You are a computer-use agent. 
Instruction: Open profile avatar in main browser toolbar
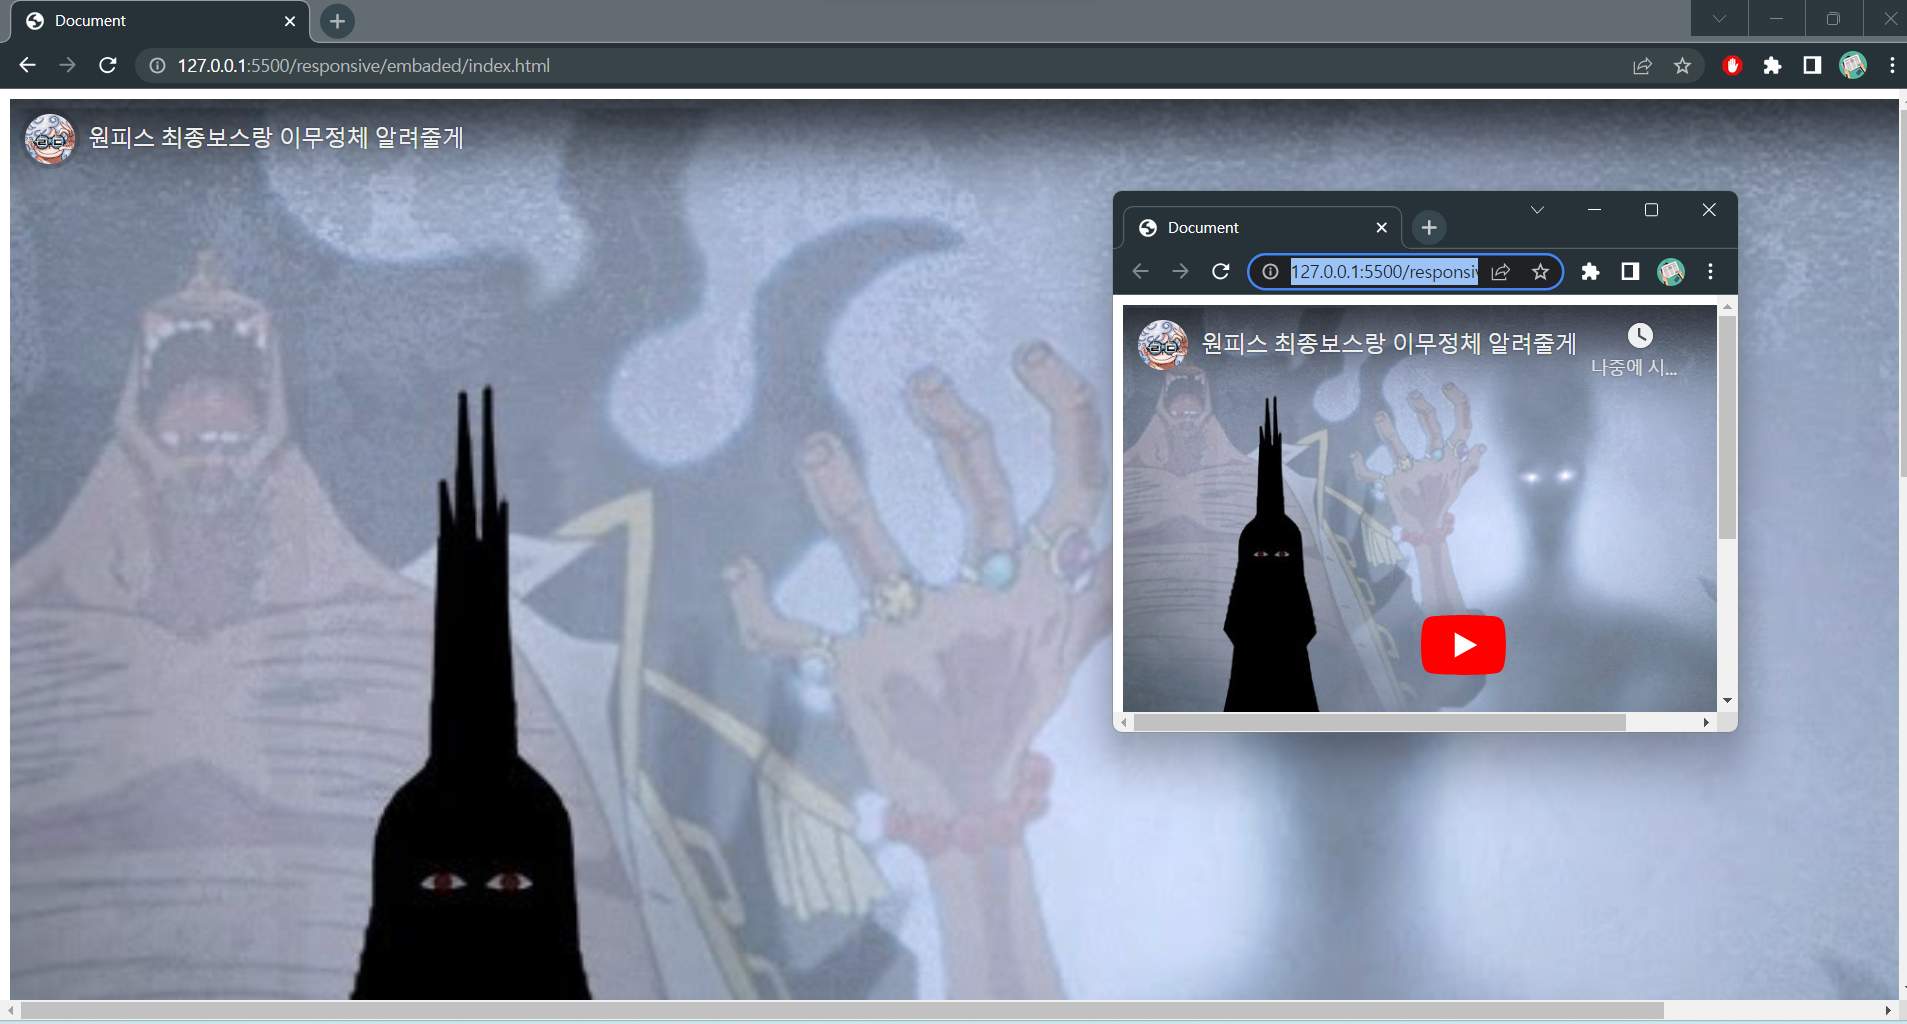coord(1853,65)
